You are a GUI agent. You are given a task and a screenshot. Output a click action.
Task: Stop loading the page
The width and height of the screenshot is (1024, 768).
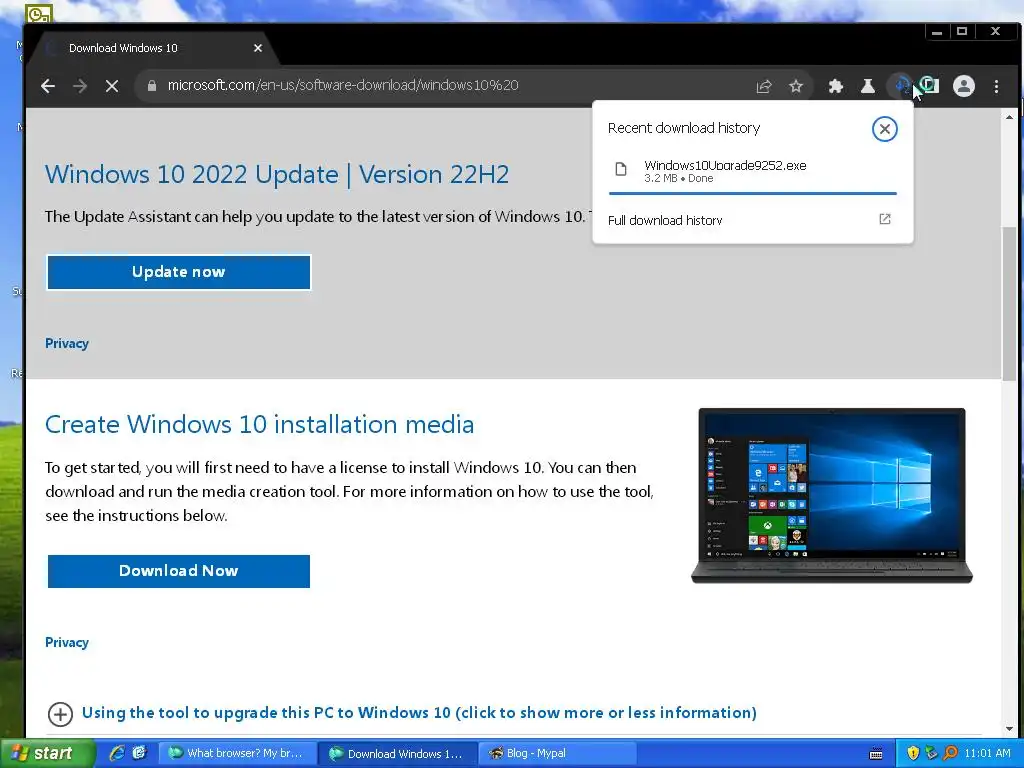(x=112, y=86)
